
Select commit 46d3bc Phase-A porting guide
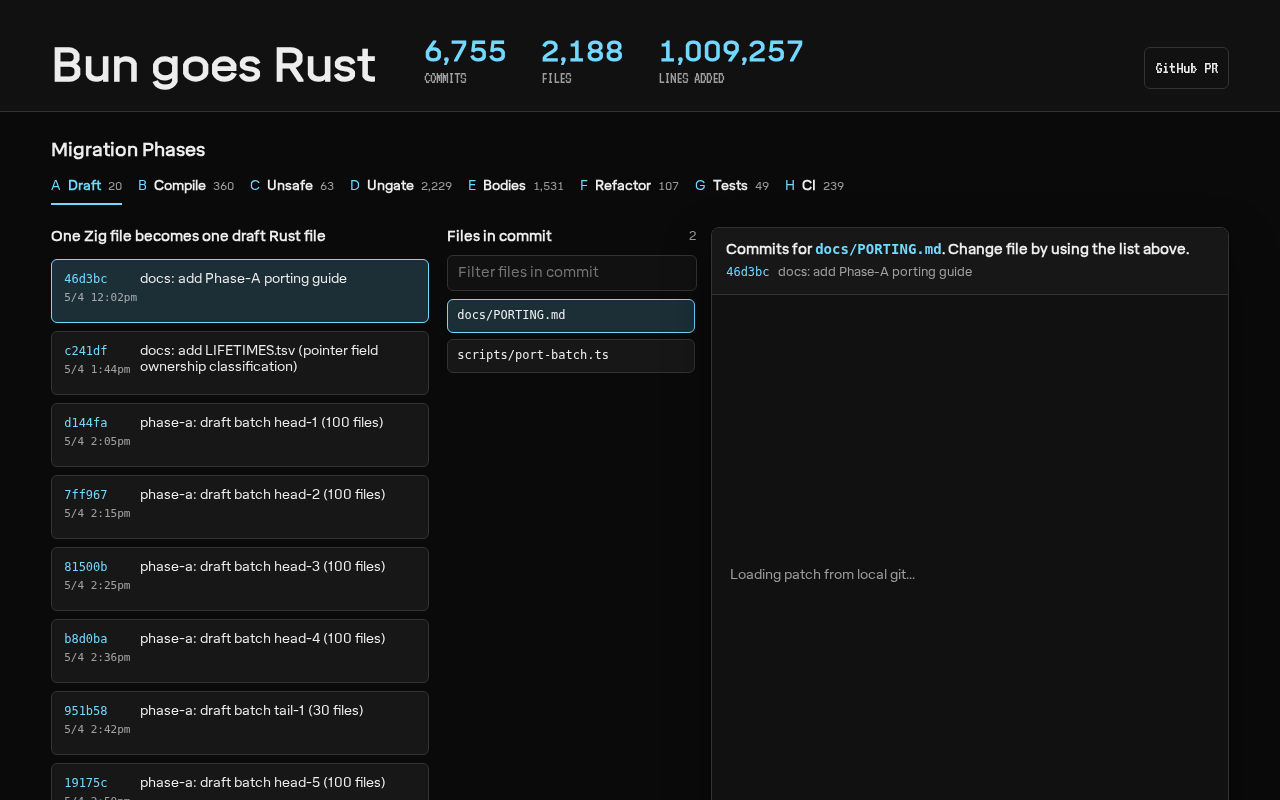(240, 291)
